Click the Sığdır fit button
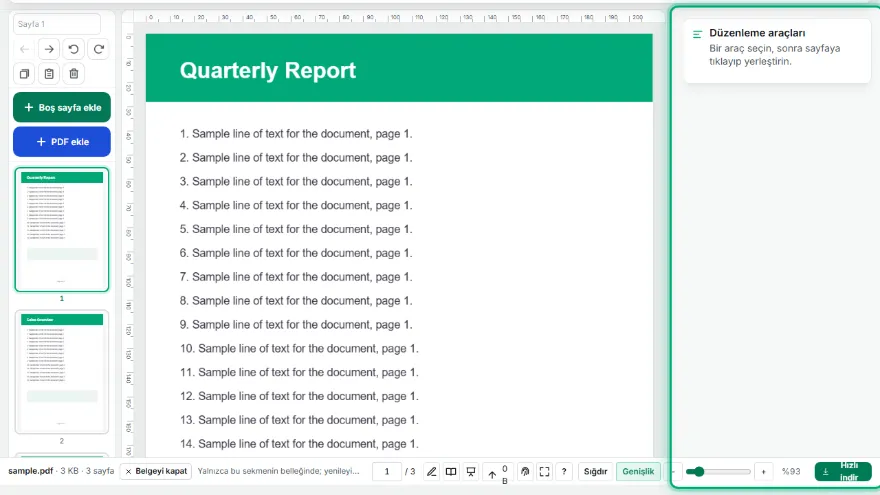The height and width of the screenshot is (495, 880). pyautogui.click(x=595, y=471)
